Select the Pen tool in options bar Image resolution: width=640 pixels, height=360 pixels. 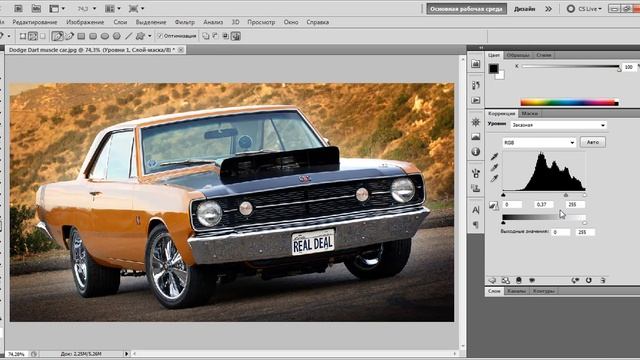tap(58, 36)
